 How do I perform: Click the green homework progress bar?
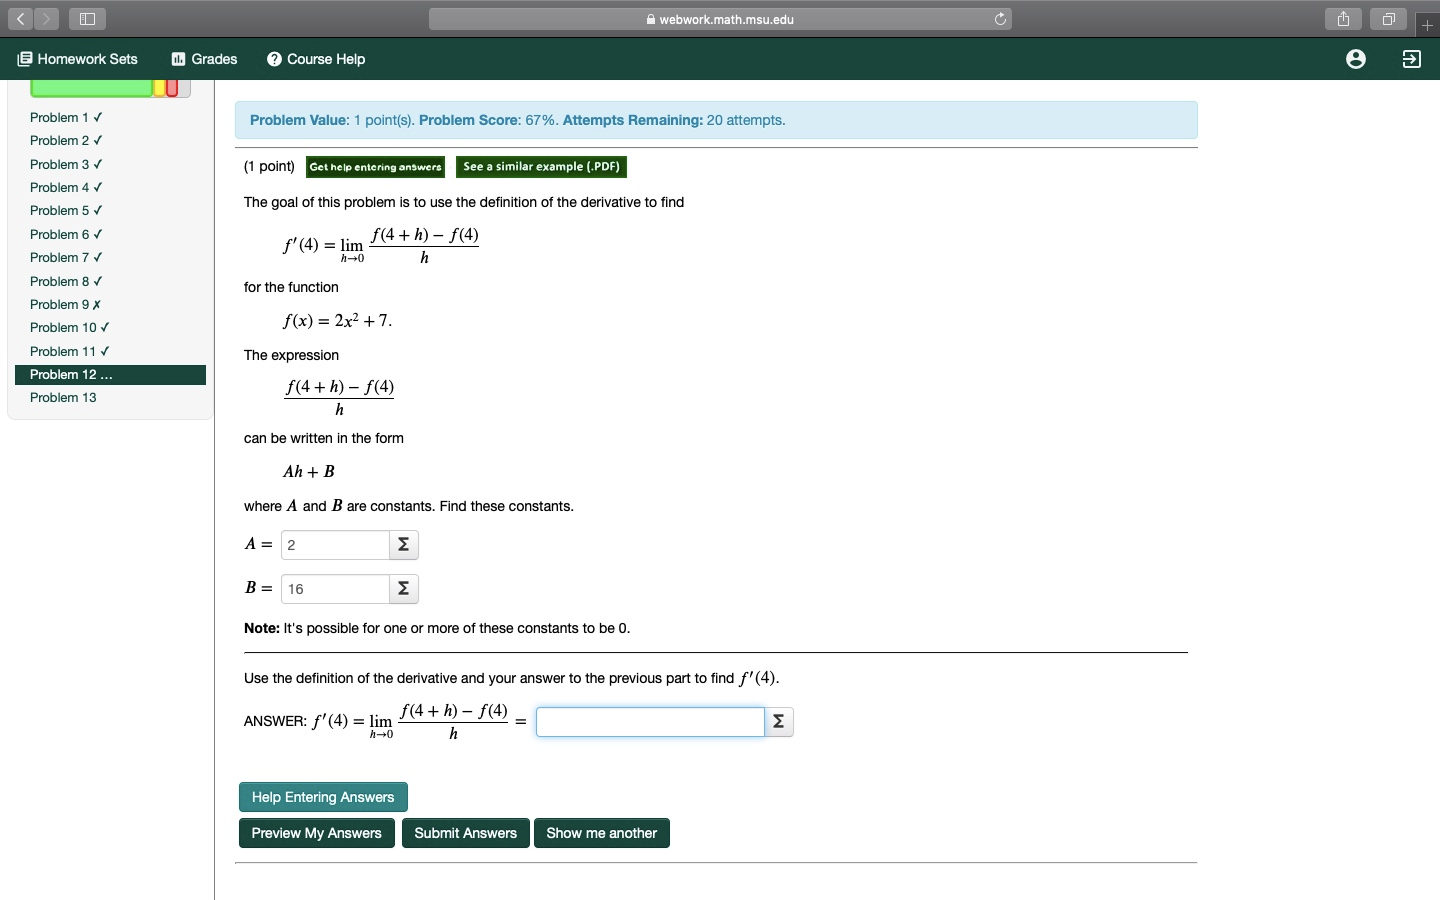coord(92,88)
